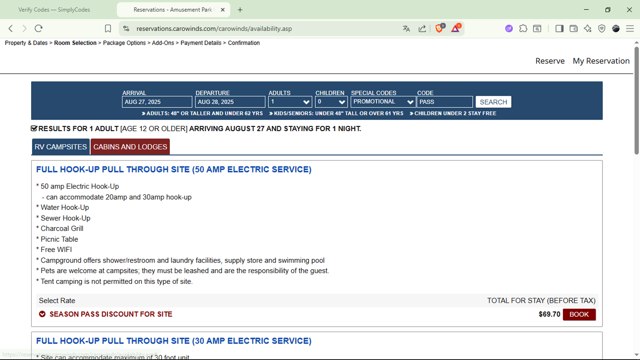Click Property & Dates breadcrumb
The width and height of the screenshot is (640, 360).
(26, 43)
